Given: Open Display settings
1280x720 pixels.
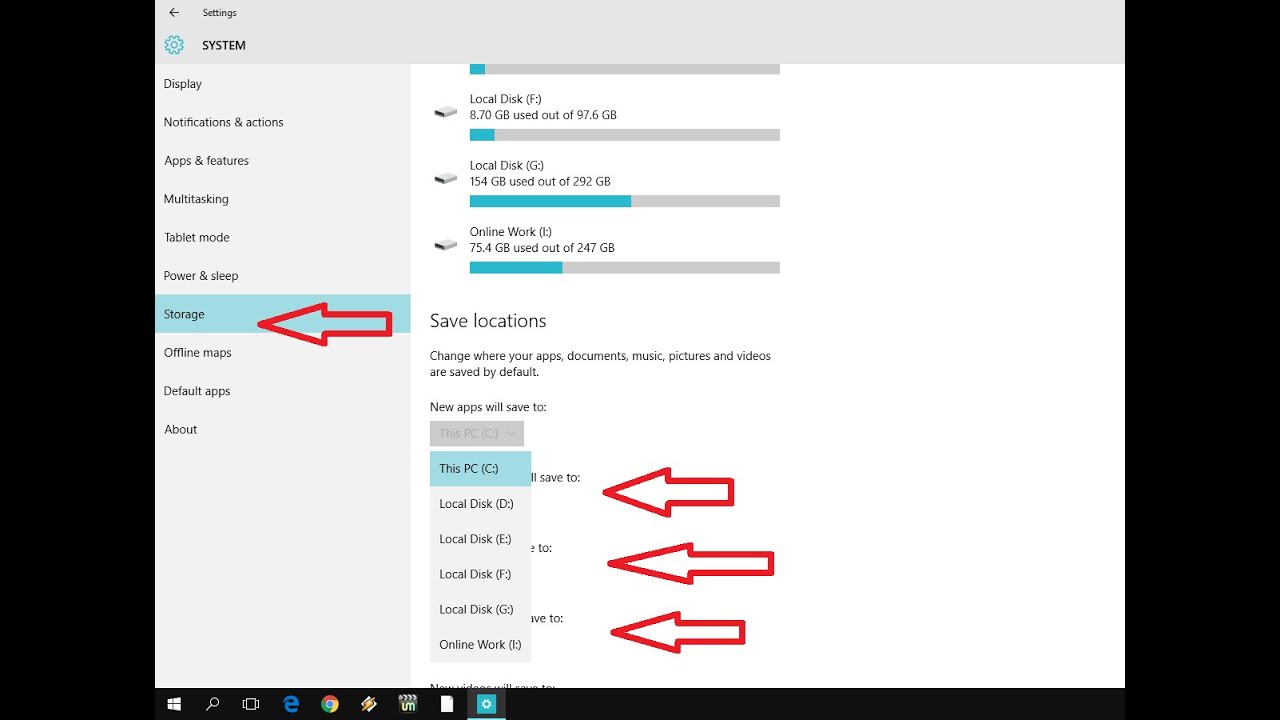Looking at the screenshot, I should pos(283,84).
